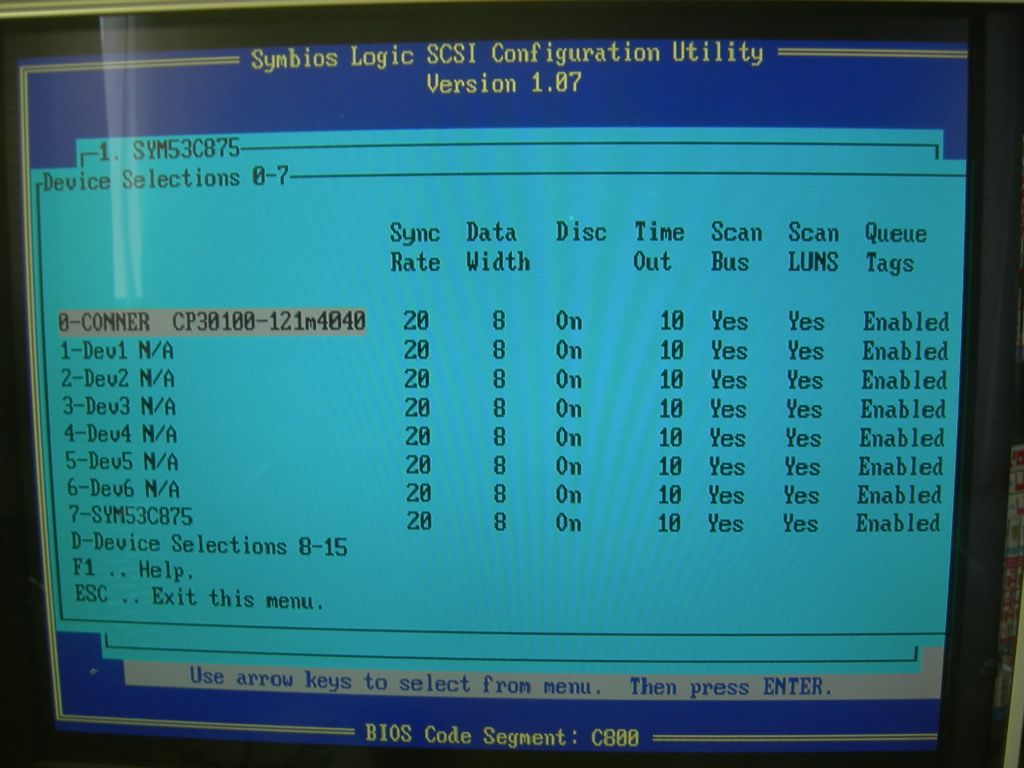Click the Scan LUNS column header
The width and height of the screenshot is (1024, 768).
click(x=814, y=247)
